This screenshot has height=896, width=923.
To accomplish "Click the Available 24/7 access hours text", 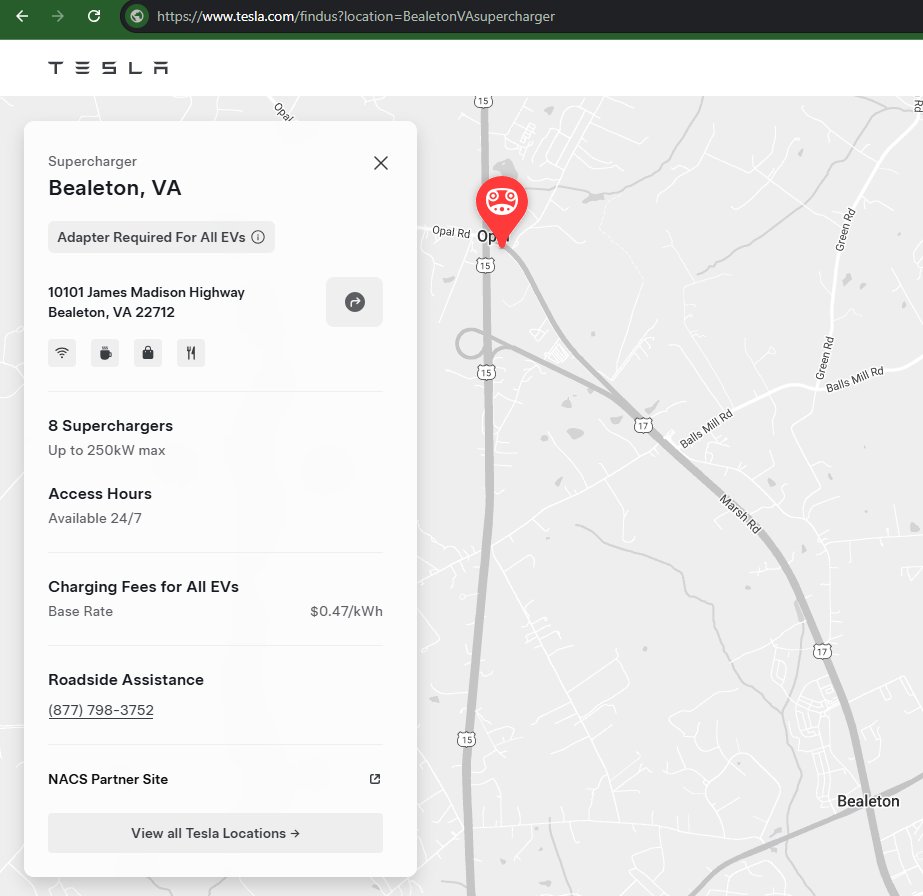I will 95,518.
